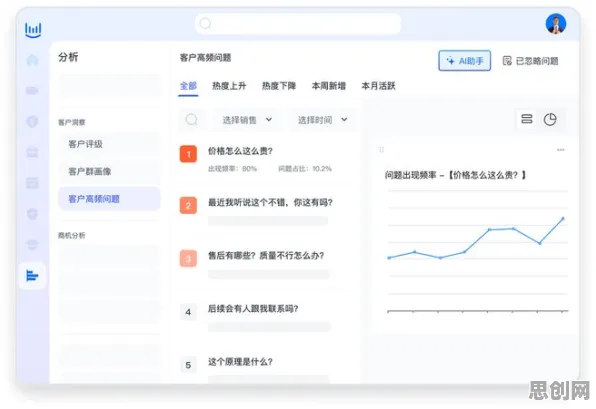596x409 pixels.
Task: Click the drag handle on the chart card
Action: coord(381,149)
